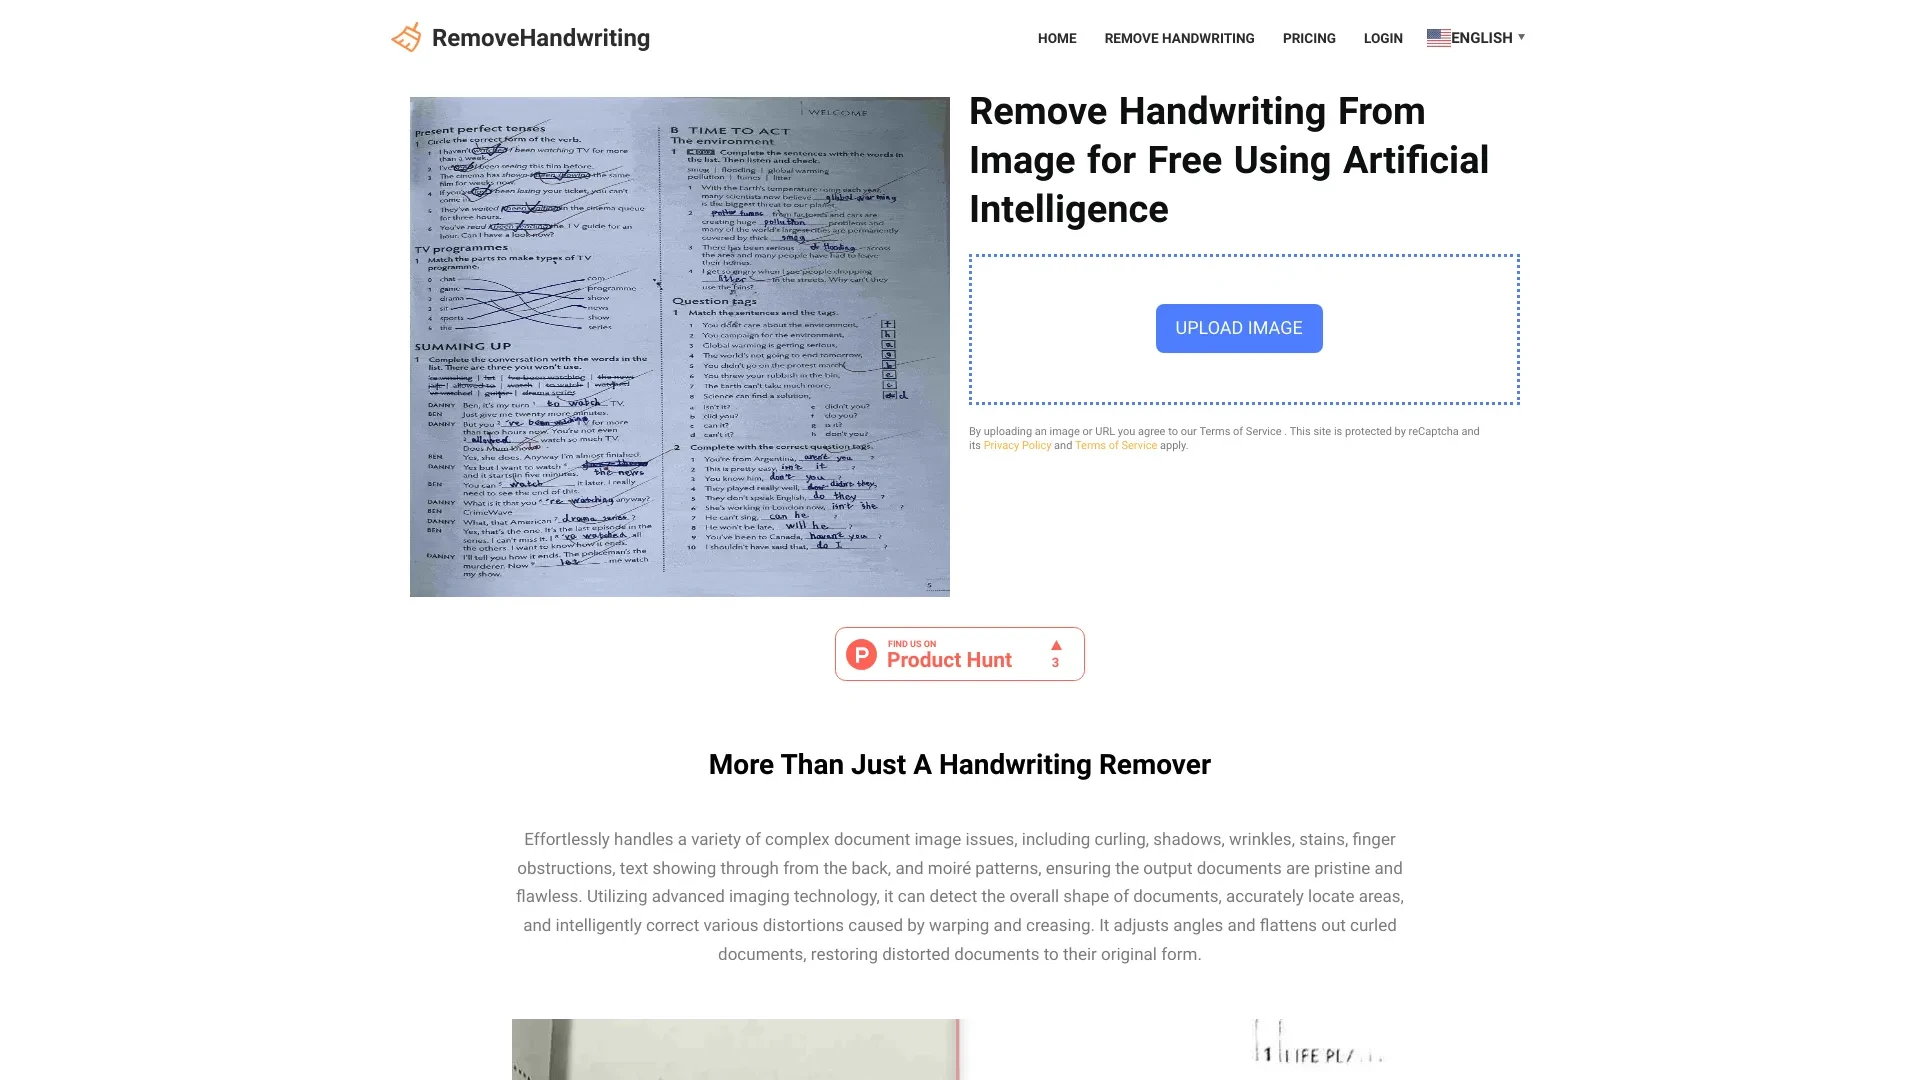
Task: Click the HOME menu item
Action: 1056,37
